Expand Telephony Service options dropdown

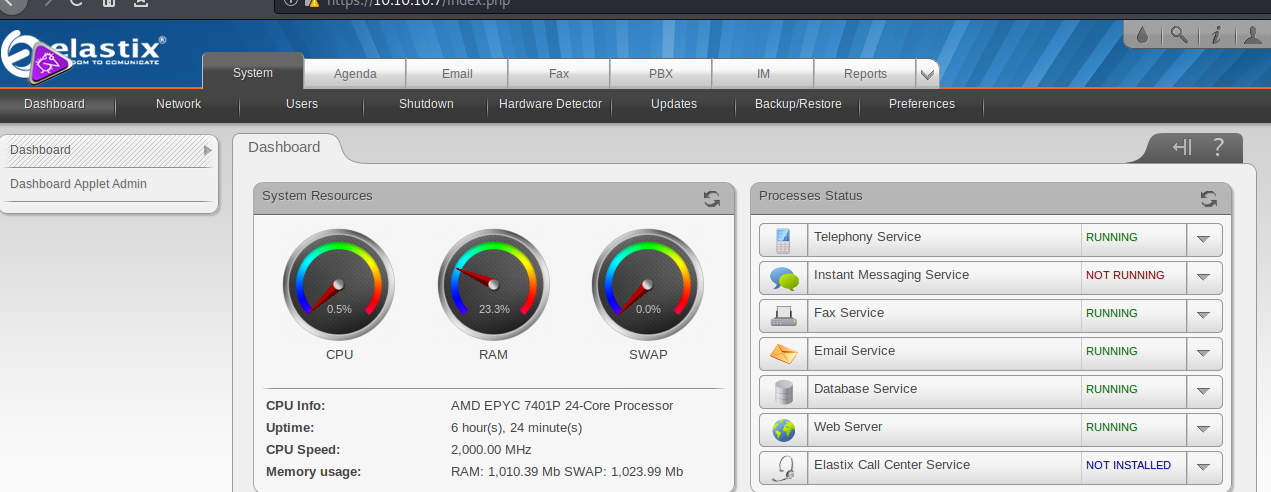[1203, 240]
